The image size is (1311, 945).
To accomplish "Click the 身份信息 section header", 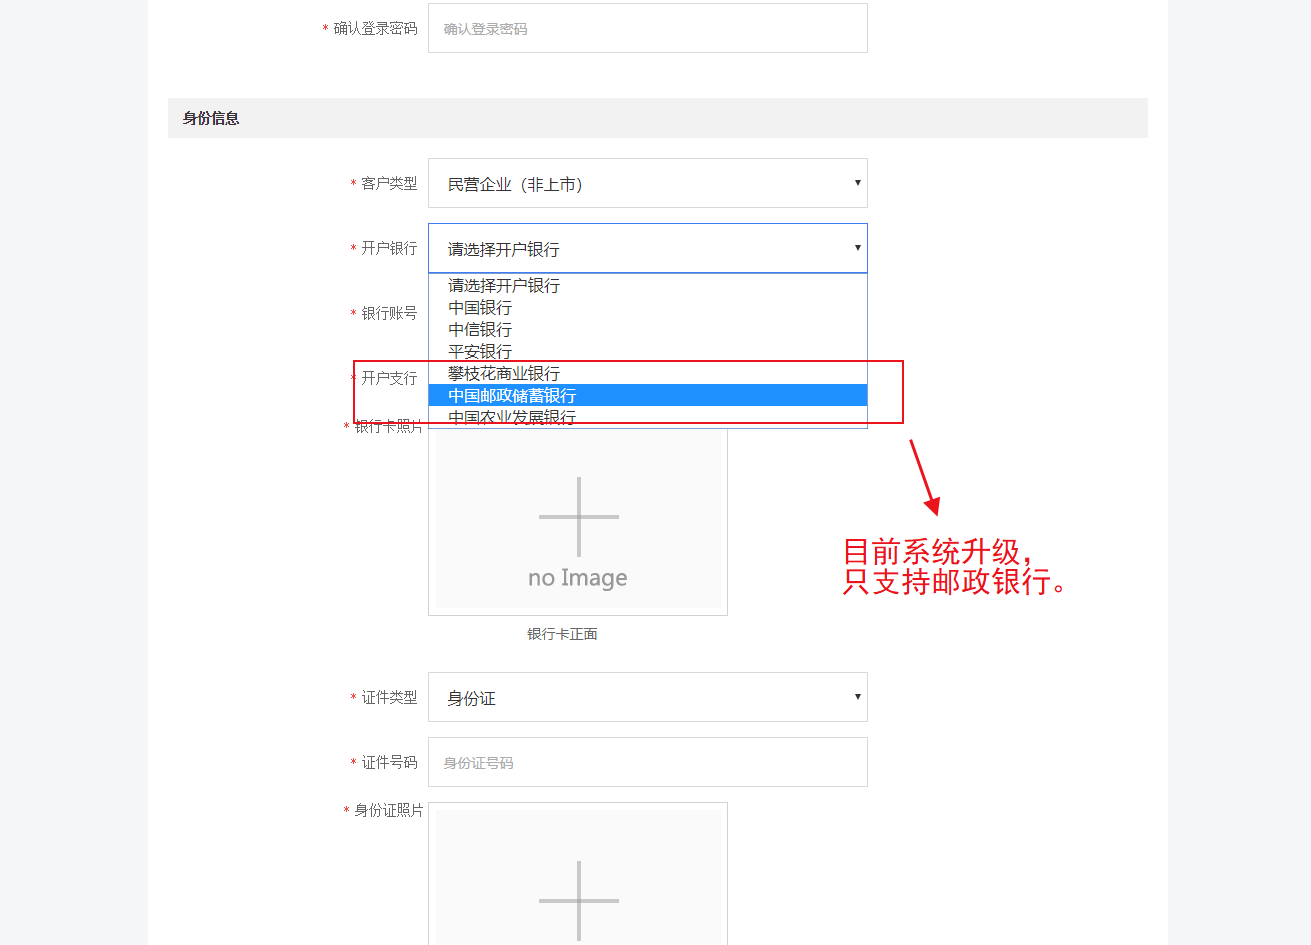I will 211,118.
